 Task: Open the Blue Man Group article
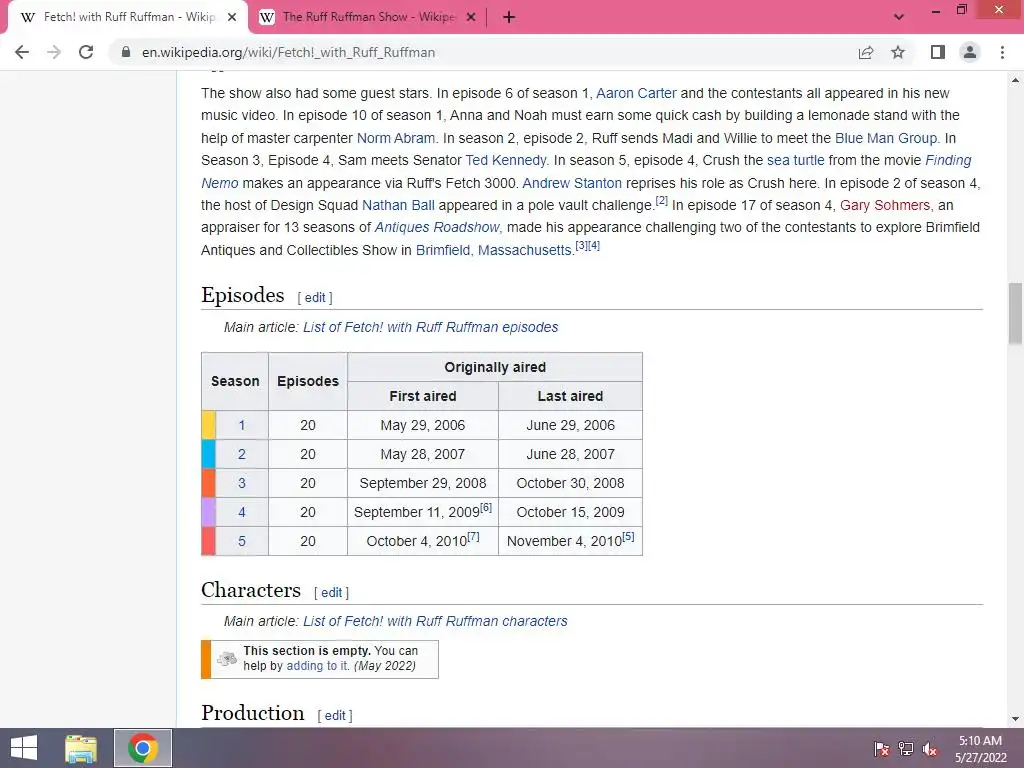pos(886,138)
